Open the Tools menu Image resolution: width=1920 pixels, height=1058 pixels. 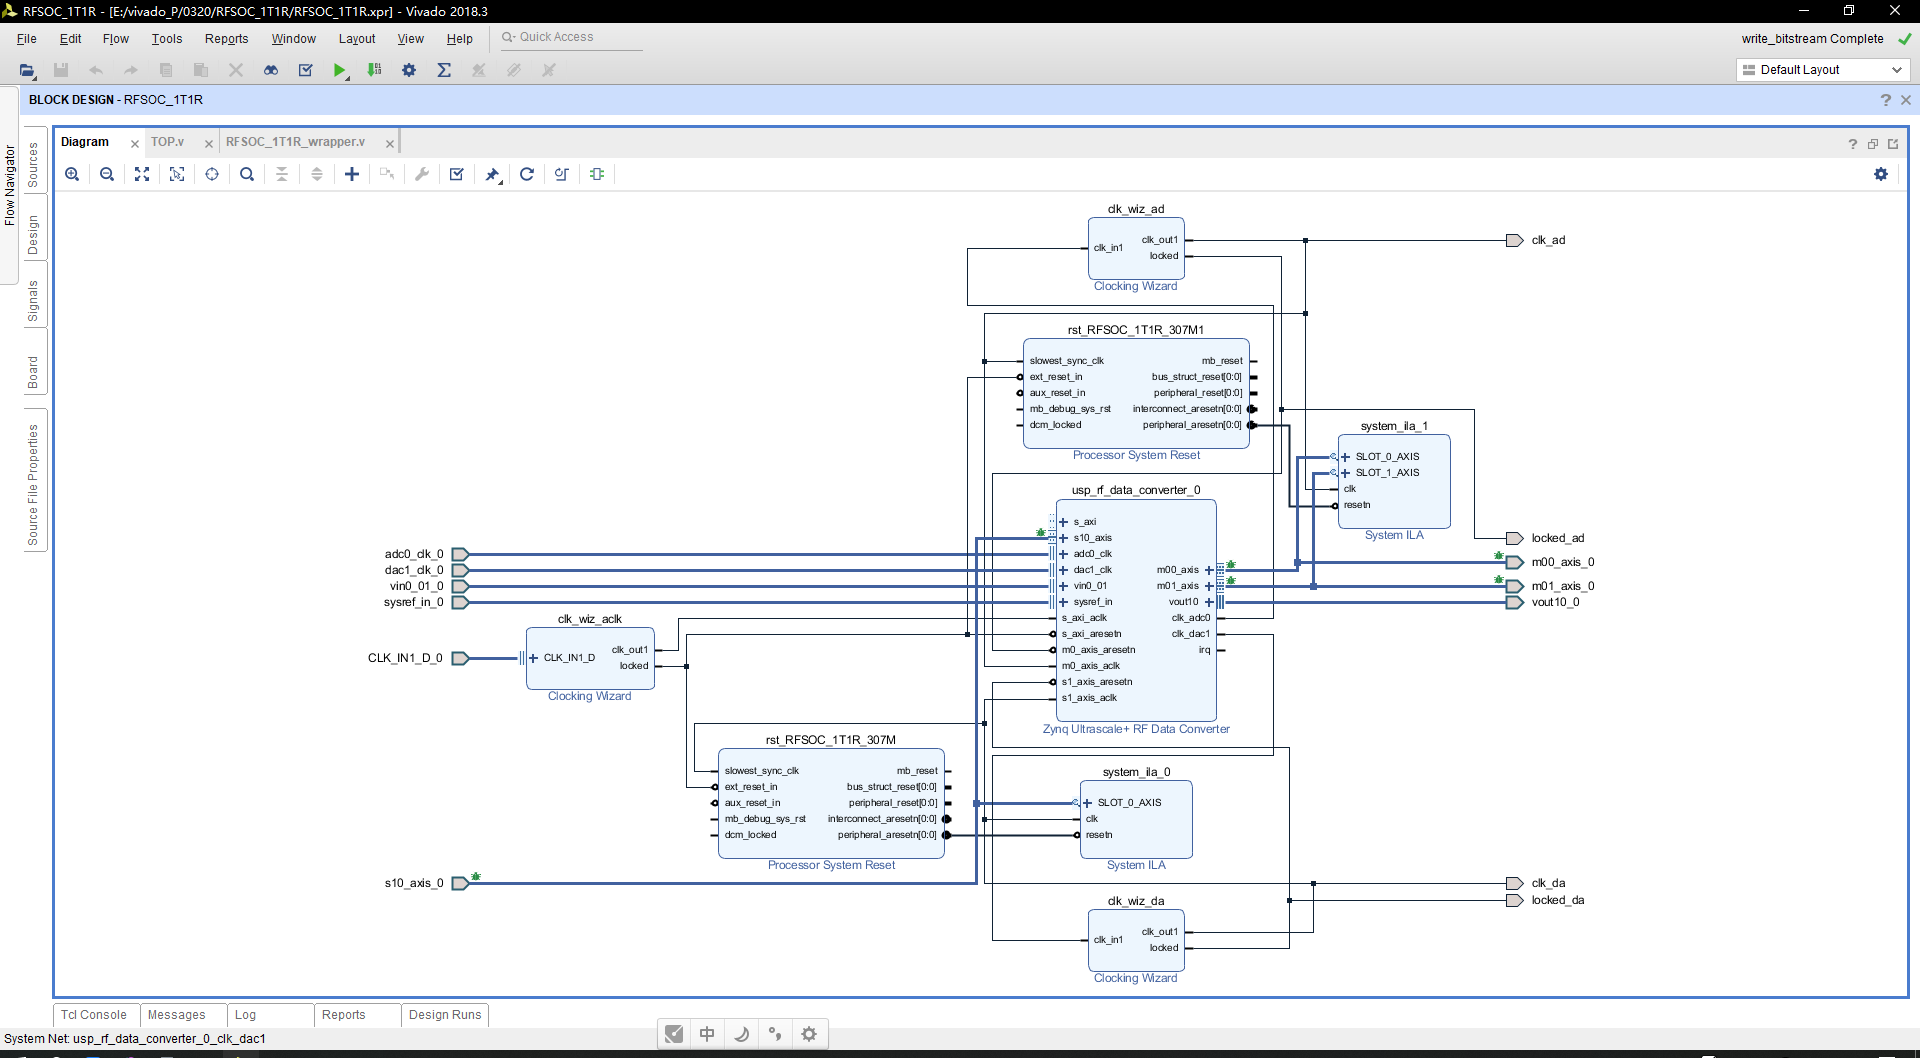click(x=166, y=39)
